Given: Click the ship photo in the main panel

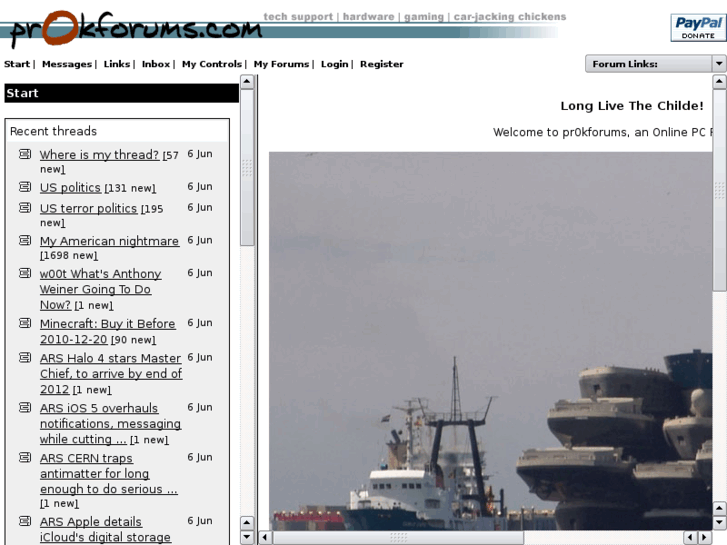Looking at the screenshot, I should [x=491, y=341].
